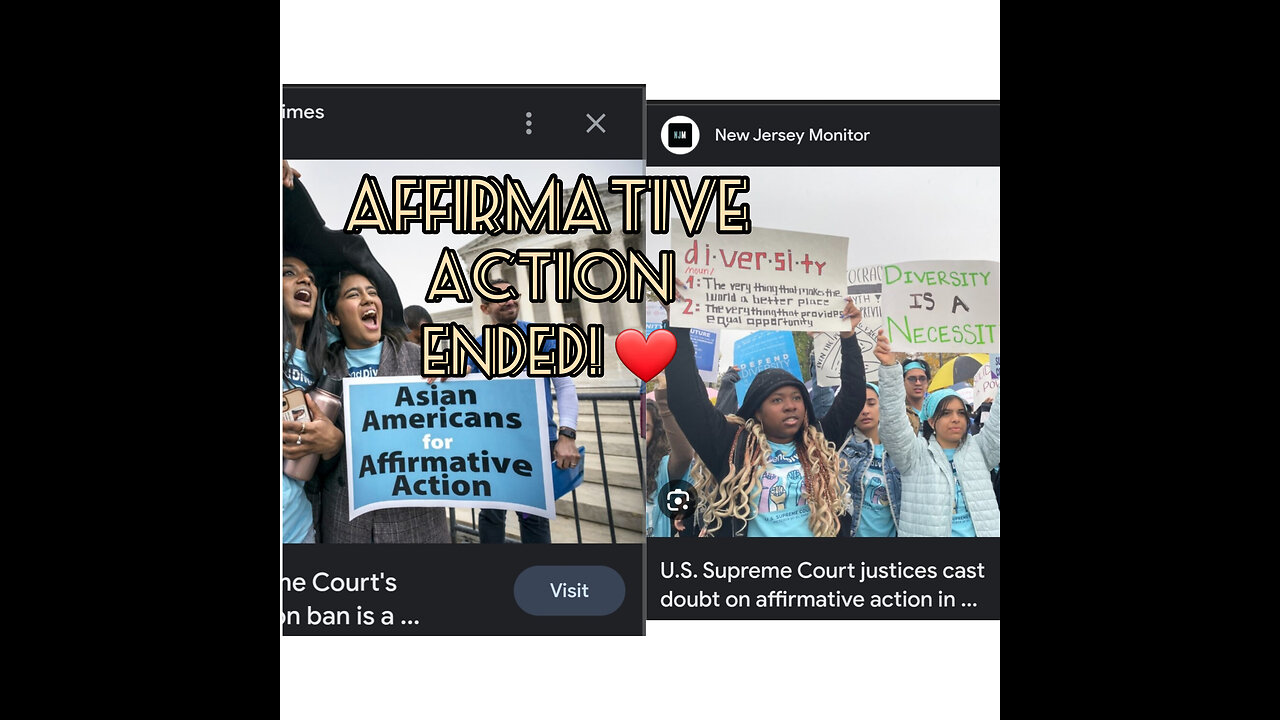Click the New Jersey Monitor round logo
Screen dimensions: 1280x720
(x=680, y=135)
